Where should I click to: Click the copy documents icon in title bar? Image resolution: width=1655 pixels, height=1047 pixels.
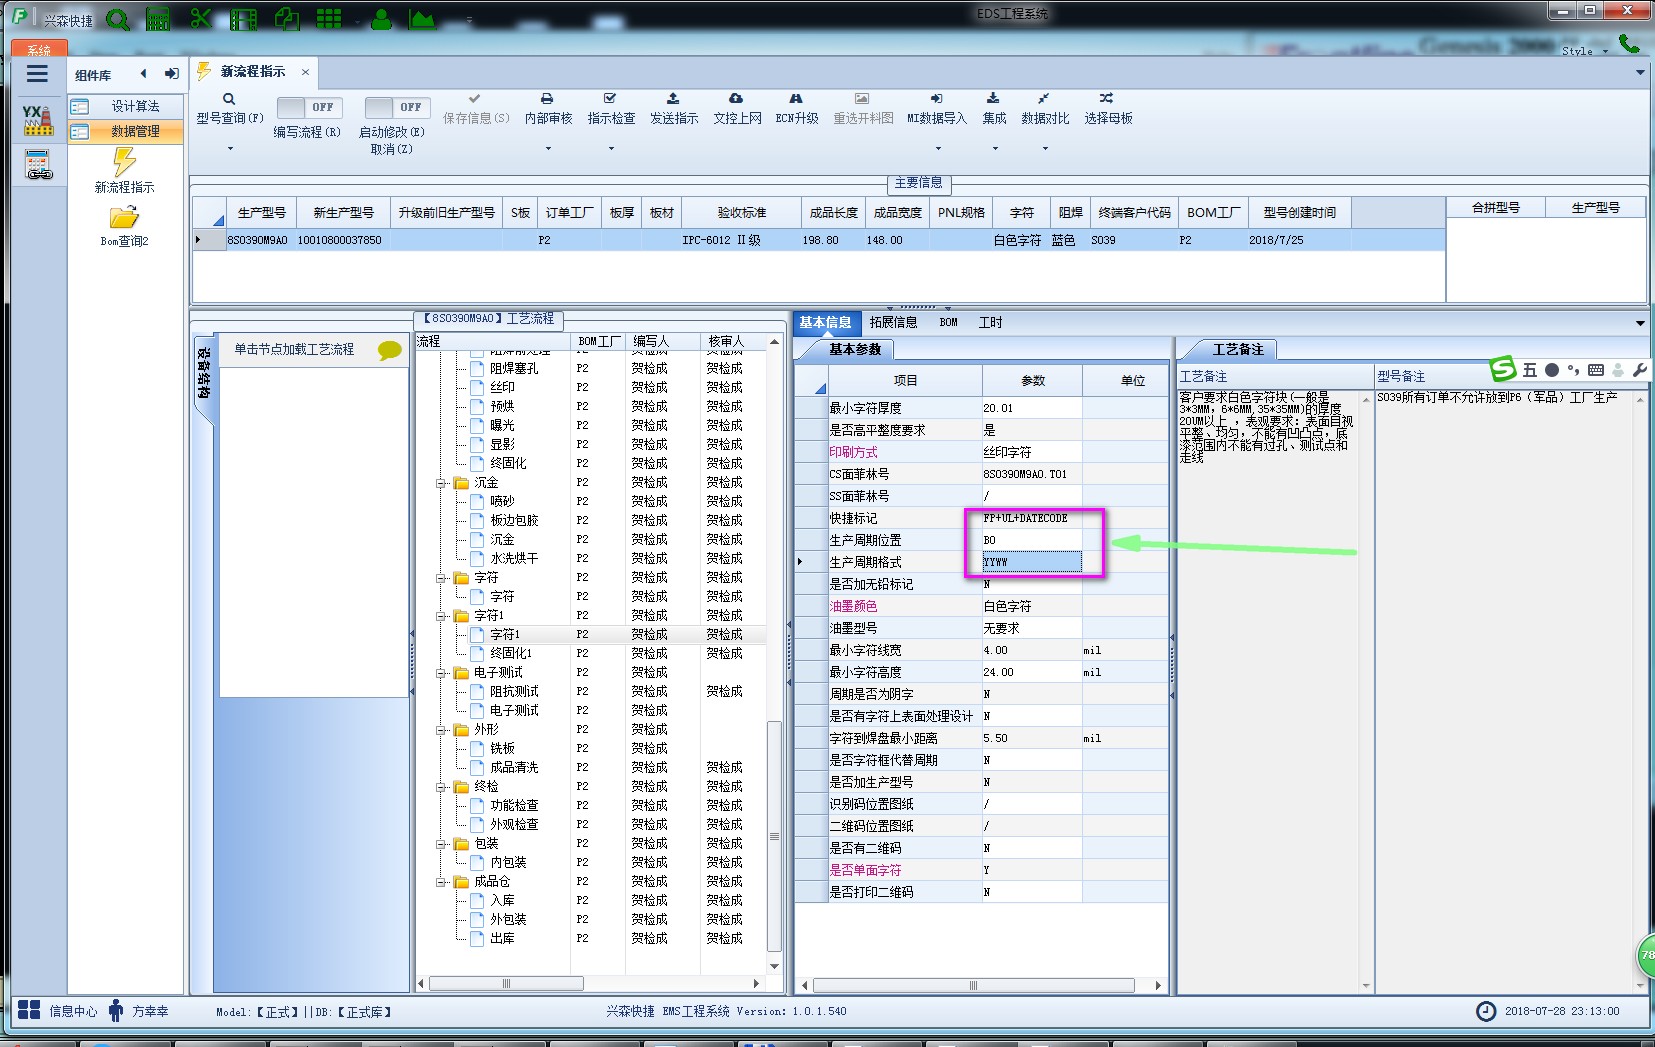[286, 19]
